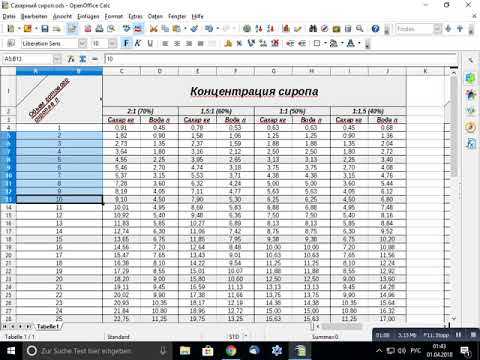The image size is (480, 360).
Task: Expand the font size dropdown
Action: coord(112,43)
